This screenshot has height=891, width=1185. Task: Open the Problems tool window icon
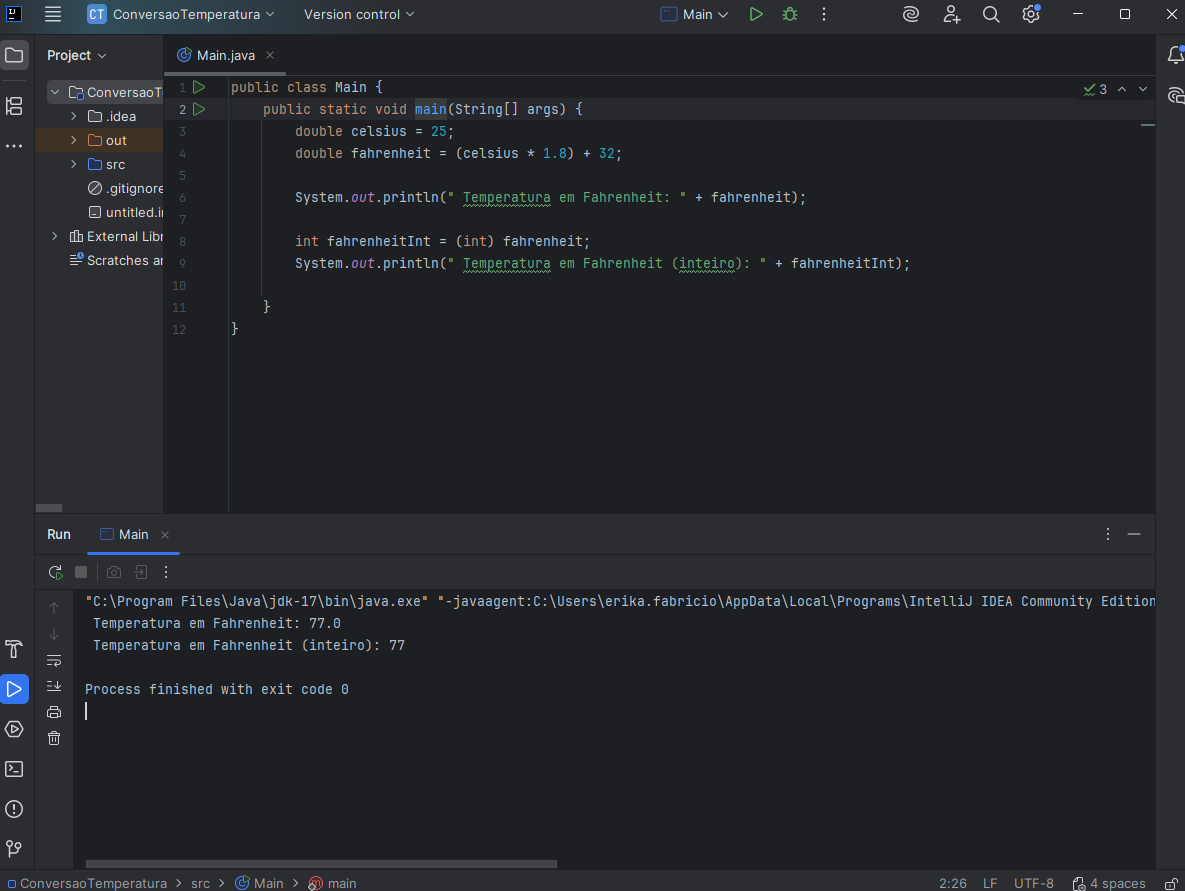click(x=14, y=809)
